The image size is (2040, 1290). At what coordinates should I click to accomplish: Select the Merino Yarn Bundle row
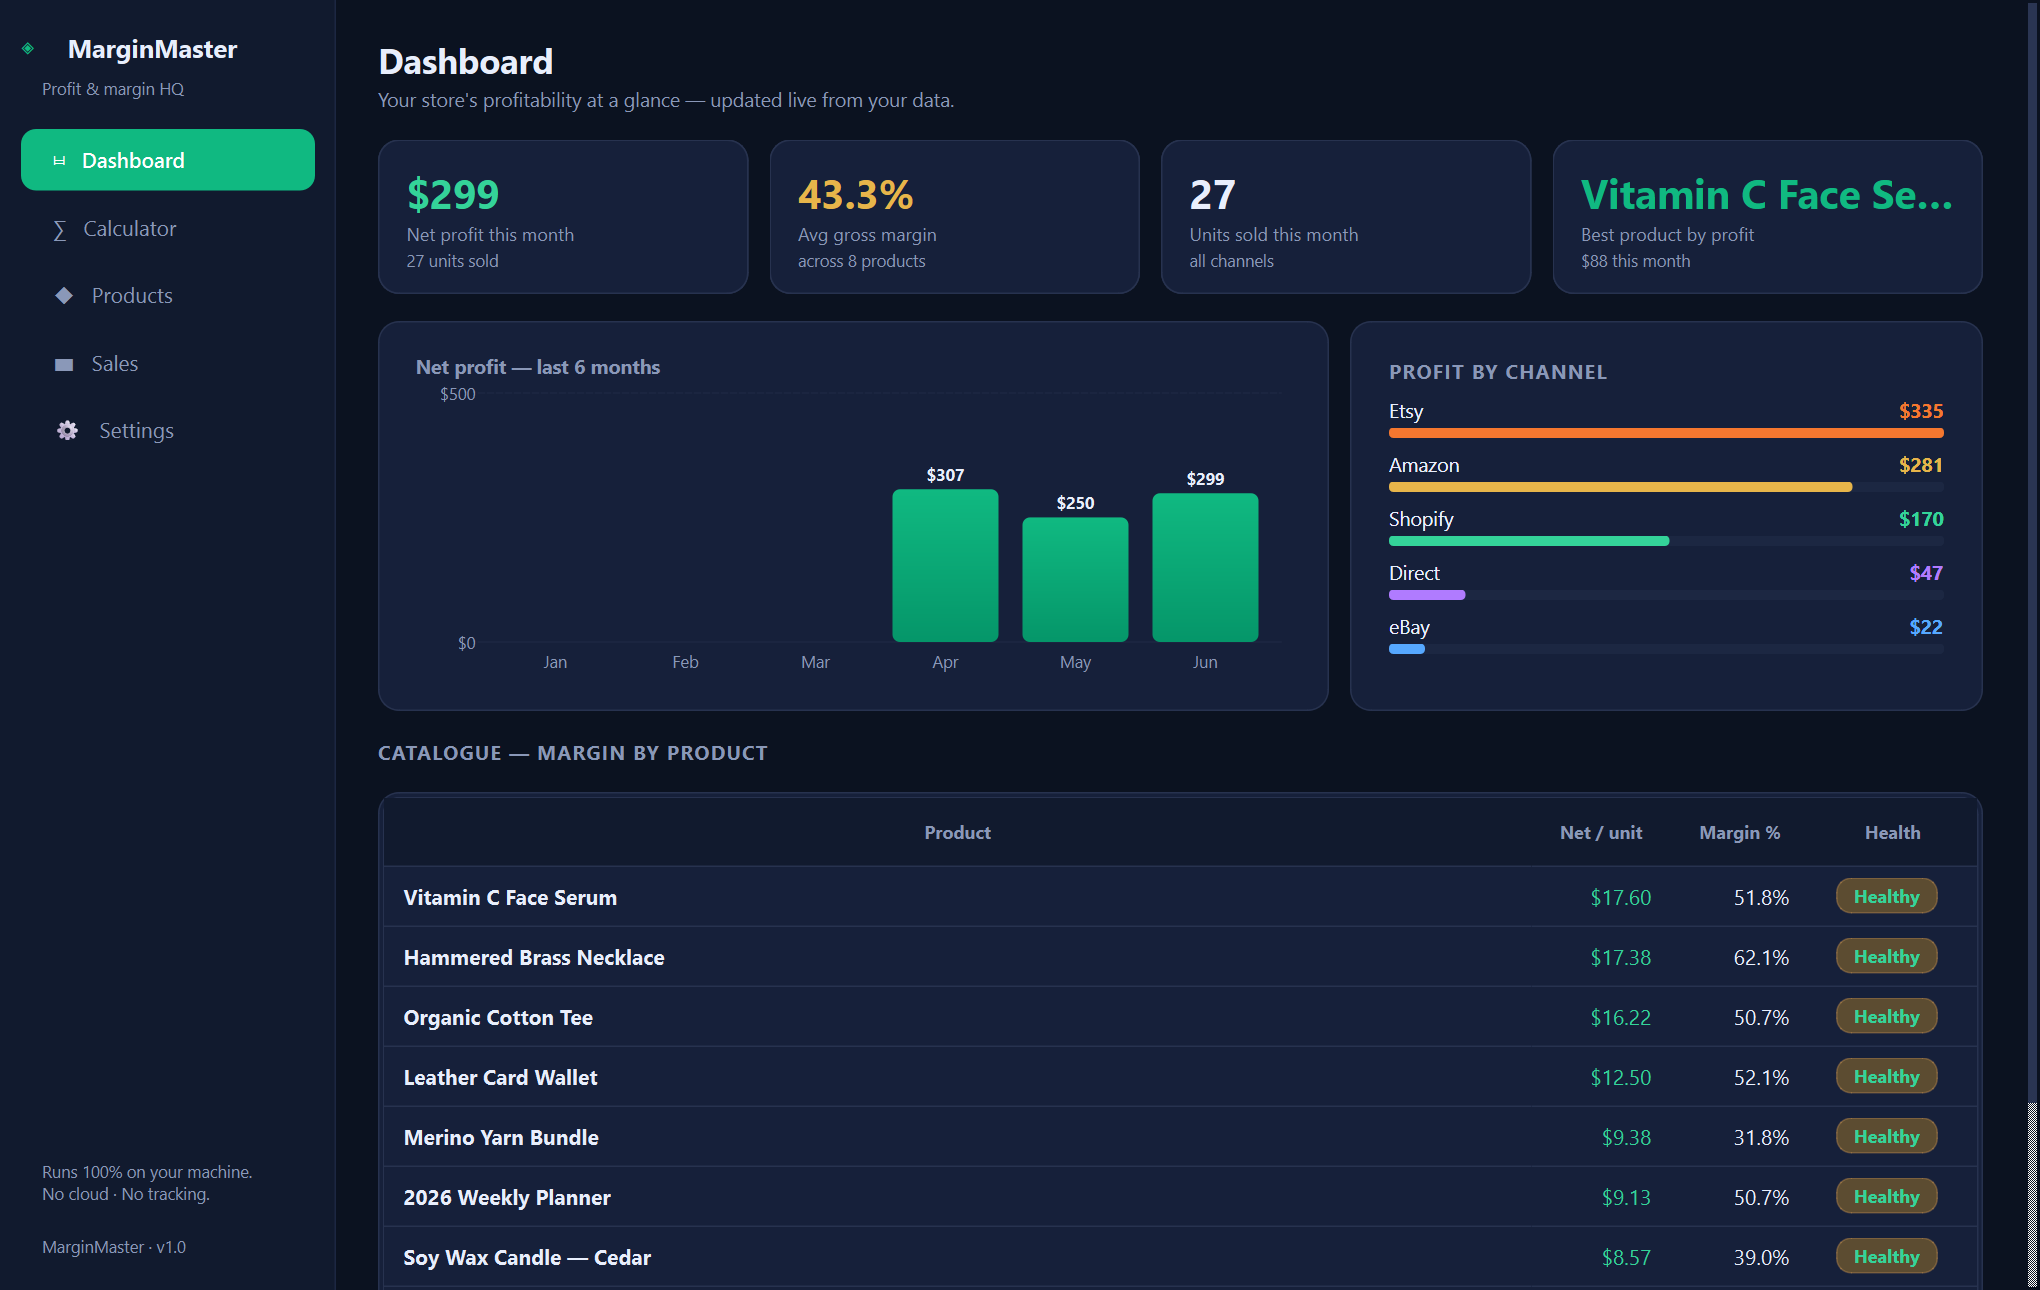[x=1180, y=1137]
